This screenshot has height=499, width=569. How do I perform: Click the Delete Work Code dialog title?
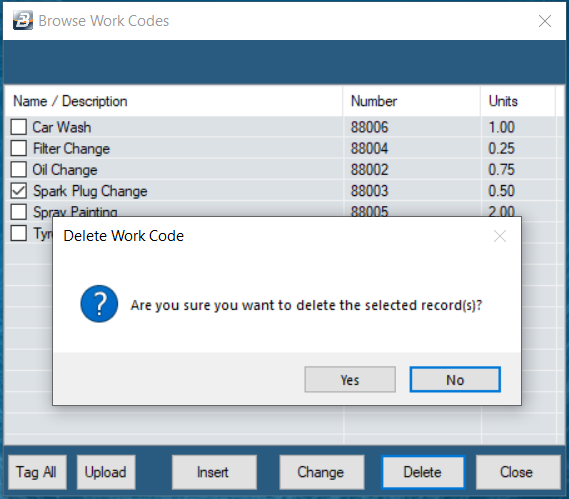tap(124, 236)
